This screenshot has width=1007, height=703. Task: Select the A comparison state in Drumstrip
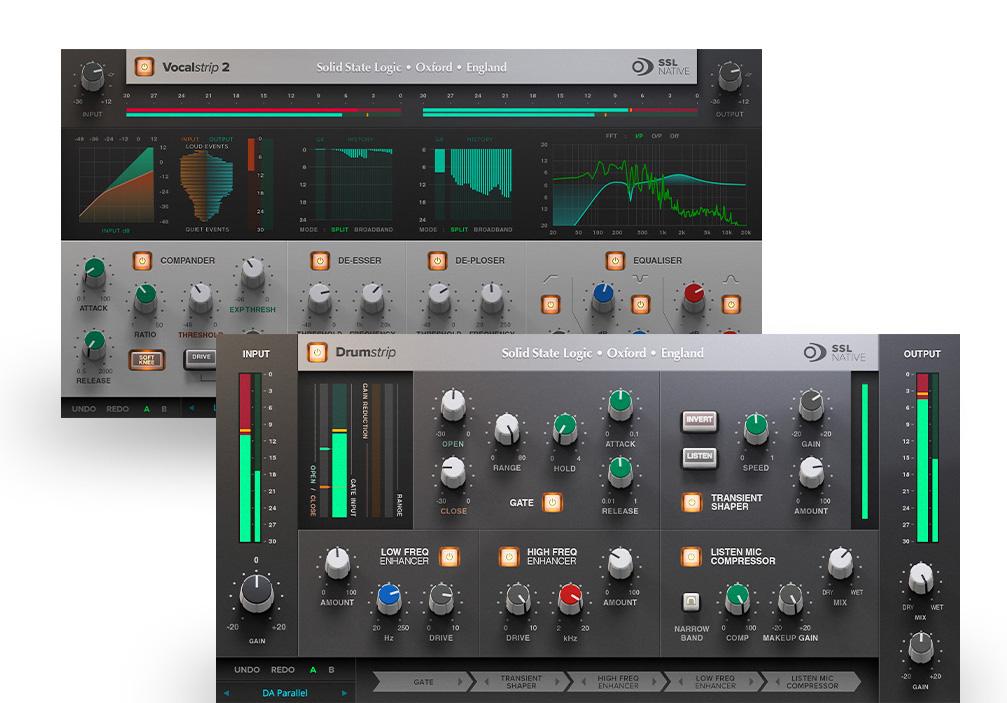click(x=311, y=669)
